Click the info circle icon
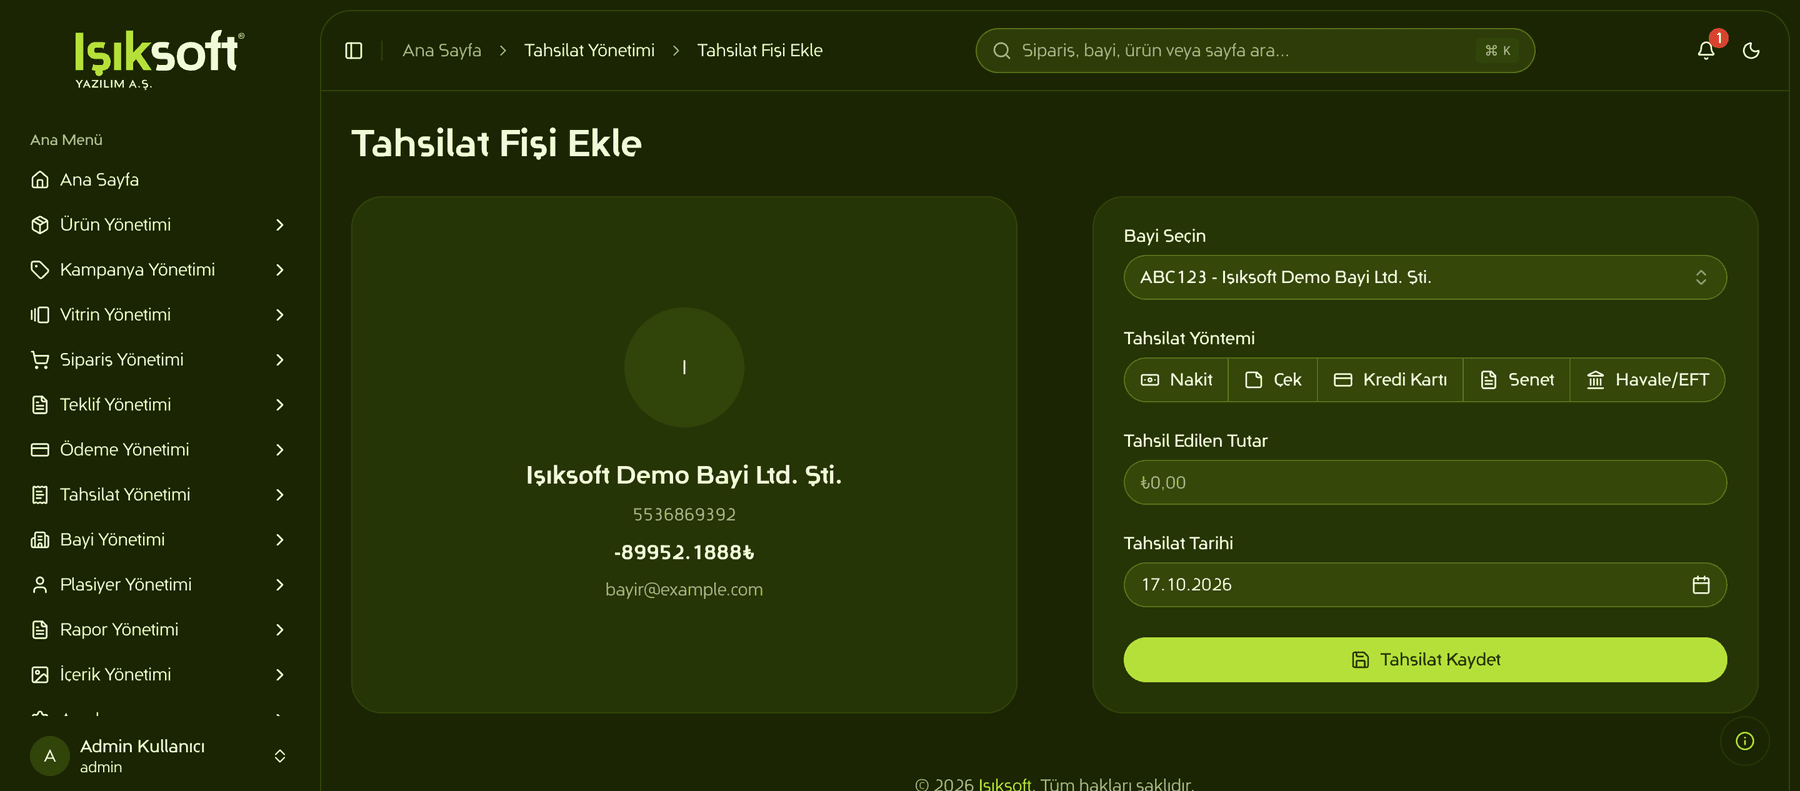Viewport: 1800px width, 791px height. (x=1745, y=741)
